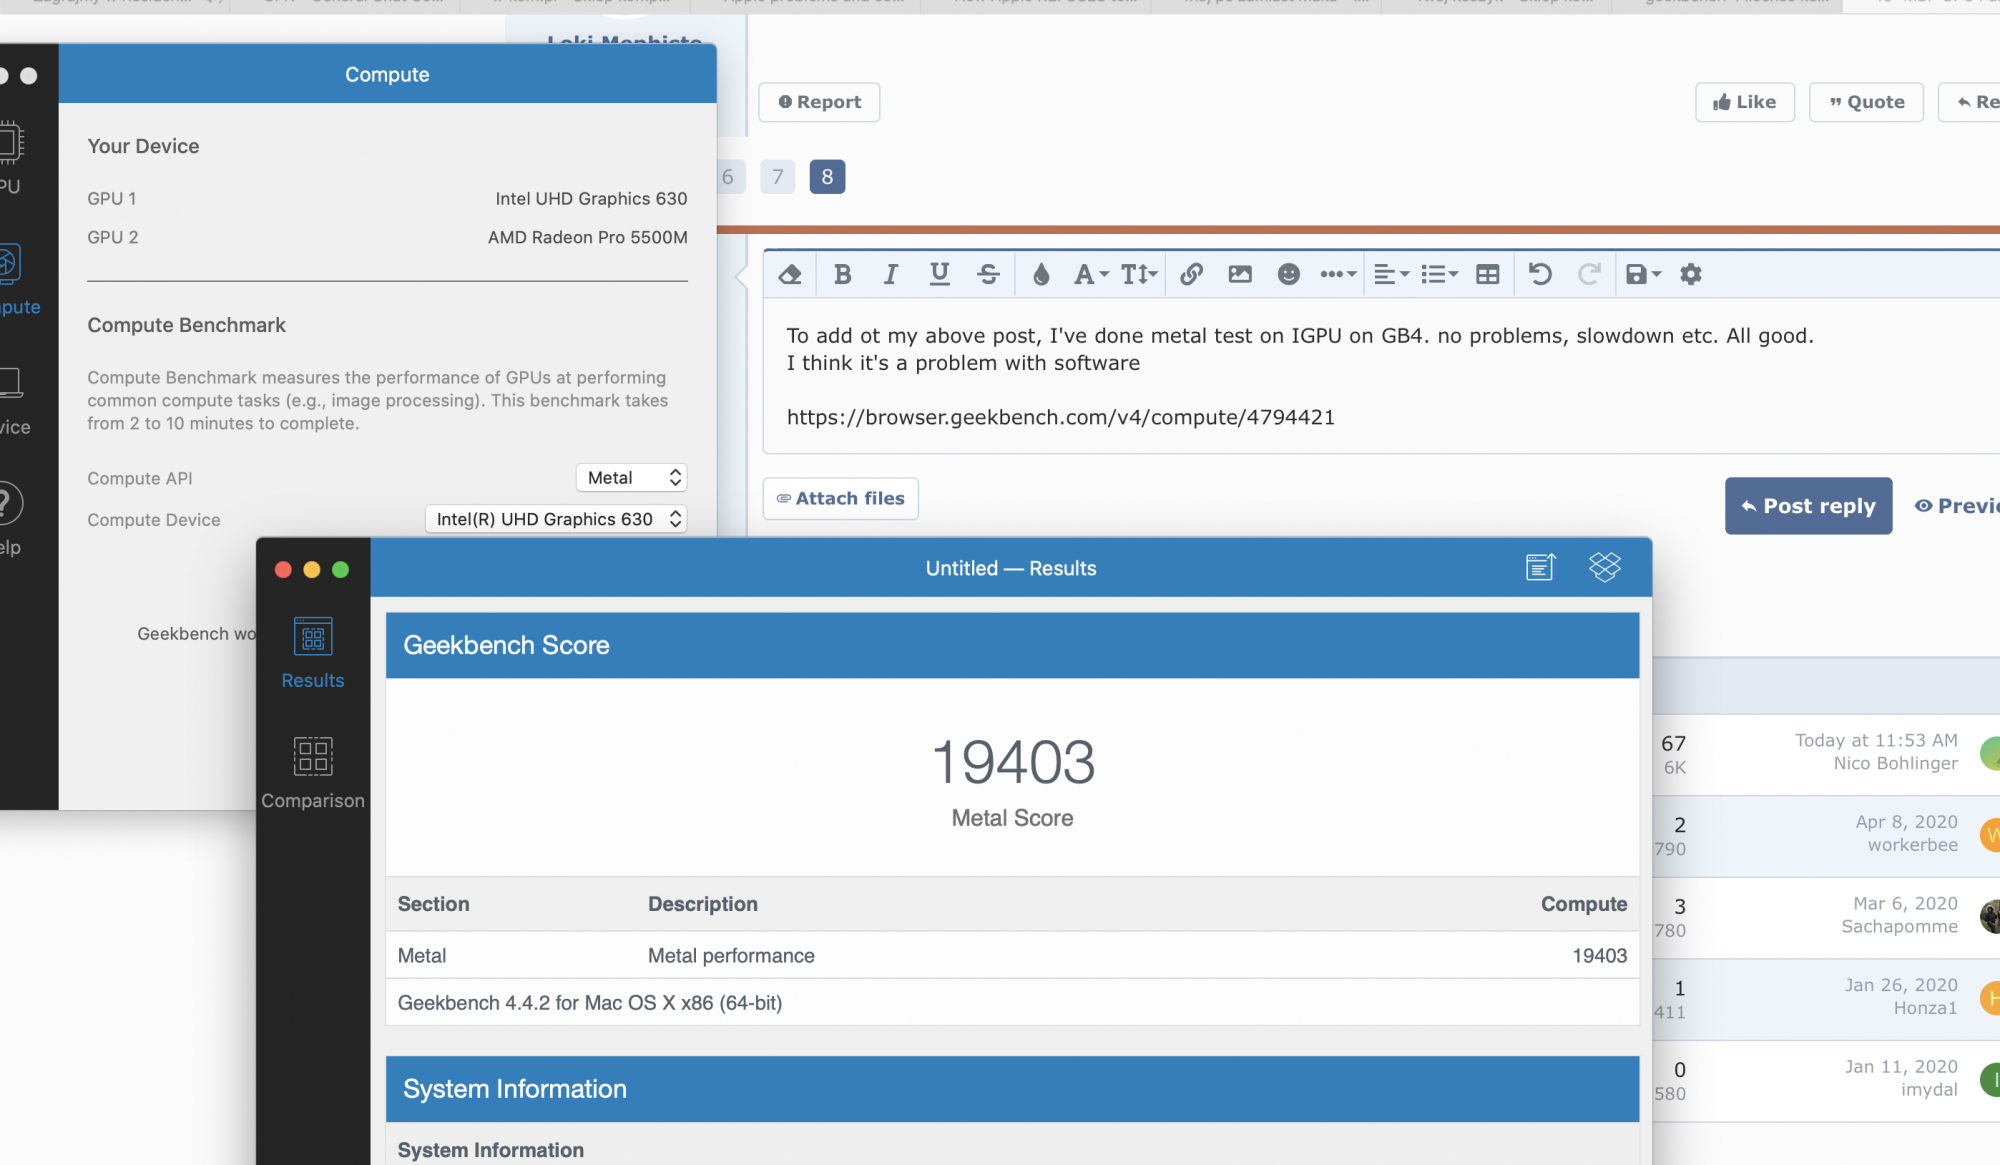Click the eraser remove formatting icon
The height and width of the screenshot is (1165, 2000).
pos(790,274)
